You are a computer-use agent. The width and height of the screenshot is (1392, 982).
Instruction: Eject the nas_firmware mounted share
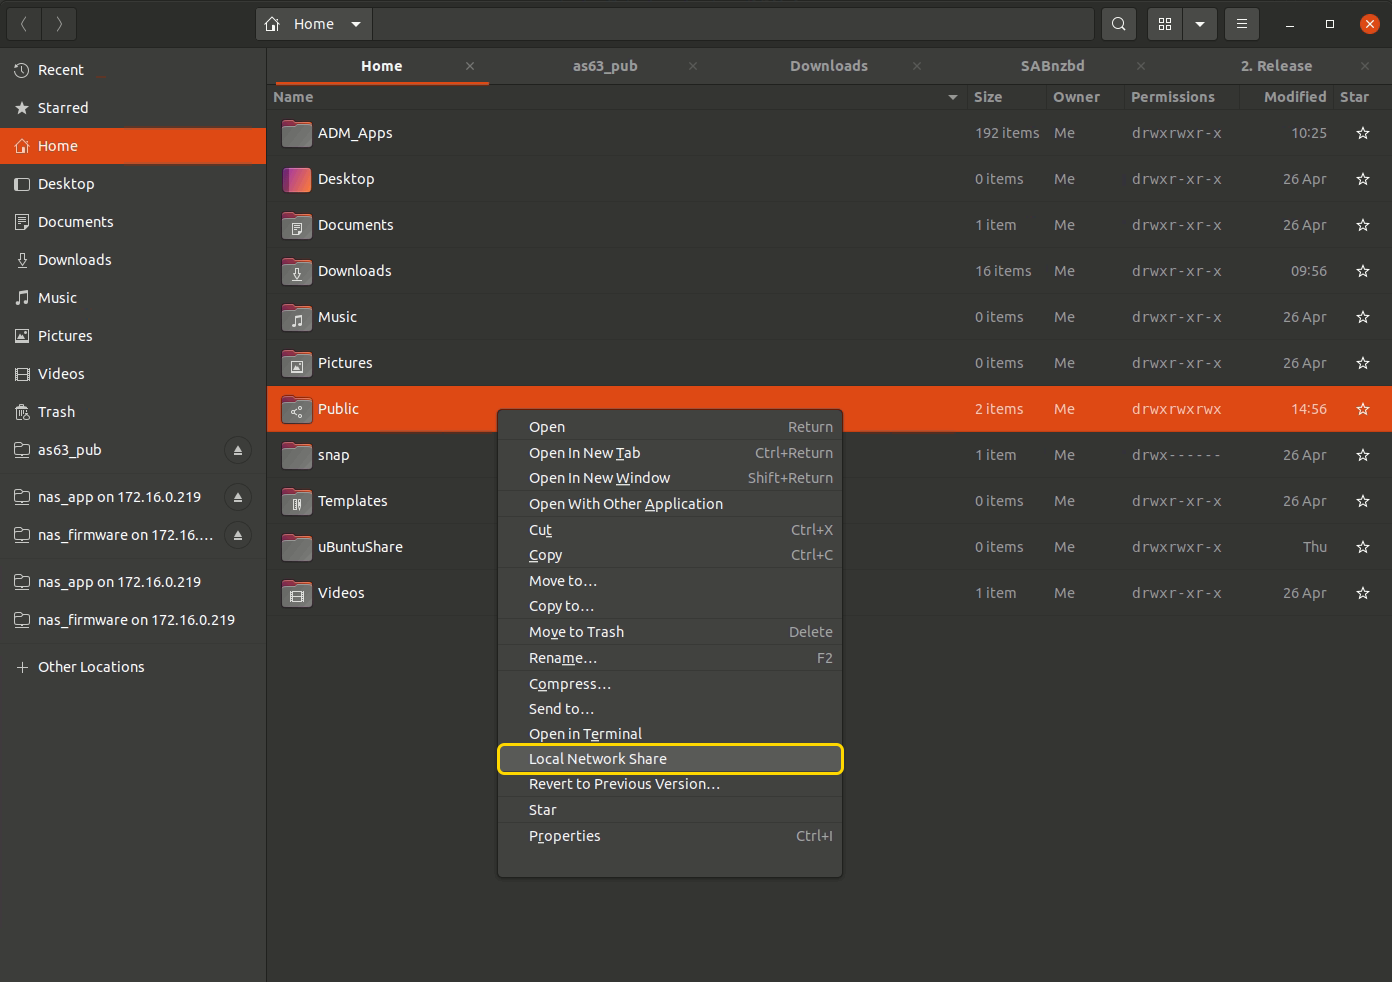point(238,535)
